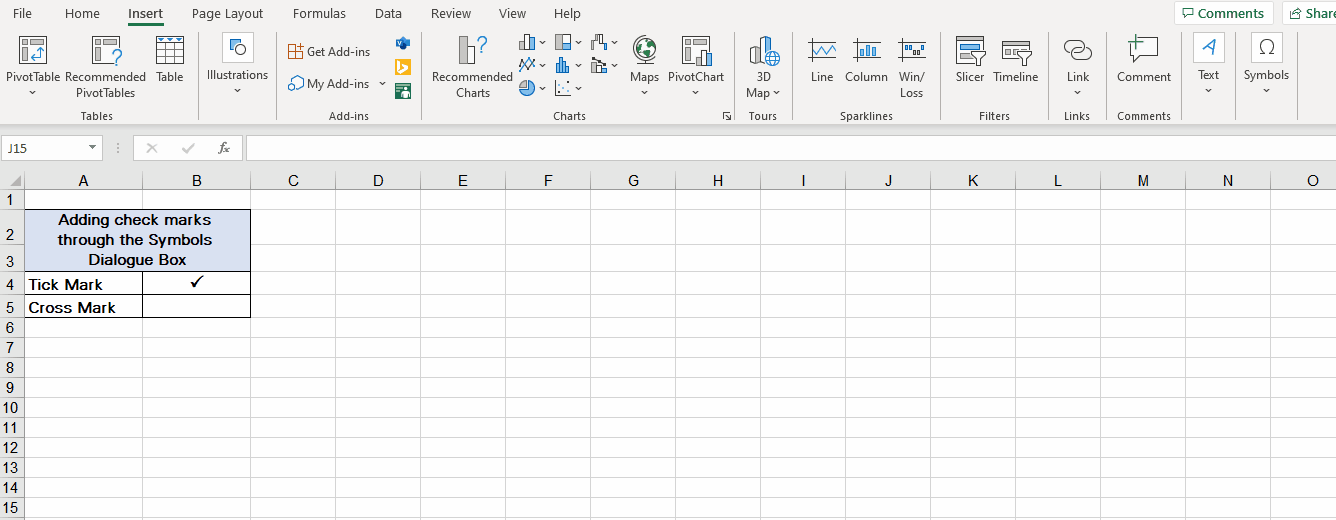Select the 'Cross Mark' cell

(84, 307)
